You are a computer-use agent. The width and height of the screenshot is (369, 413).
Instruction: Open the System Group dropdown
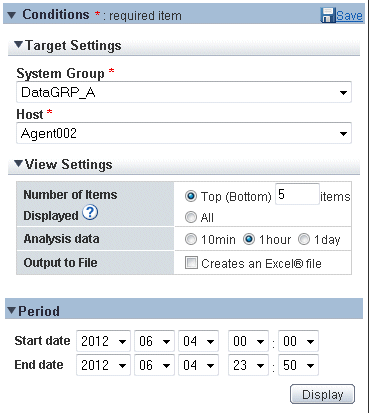click(184, 92)
